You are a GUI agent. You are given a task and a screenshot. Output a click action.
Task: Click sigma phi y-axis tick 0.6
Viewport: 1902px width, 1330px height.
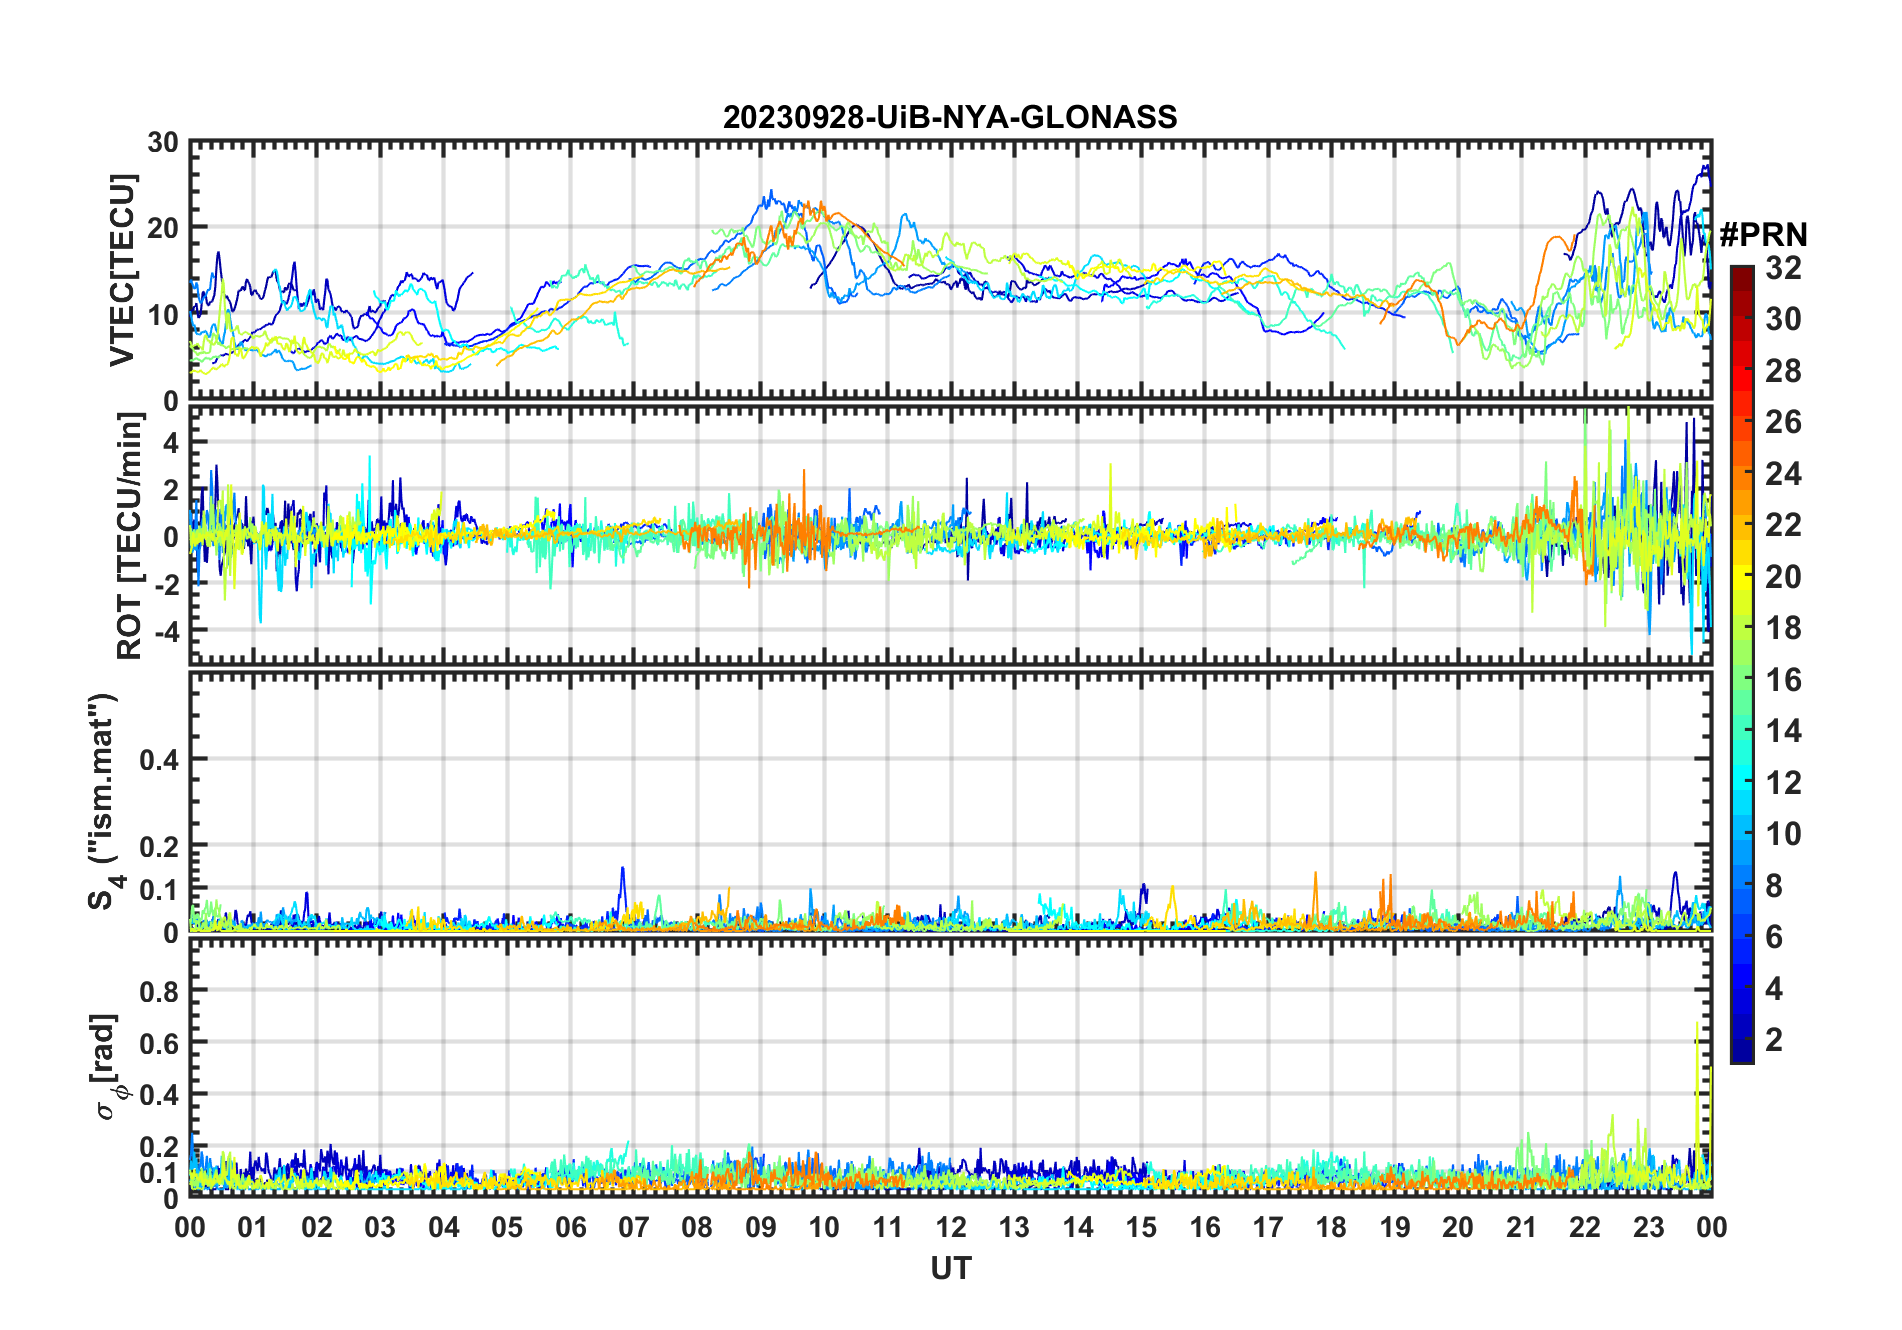pyautogui.click(x=159, y=1043)
